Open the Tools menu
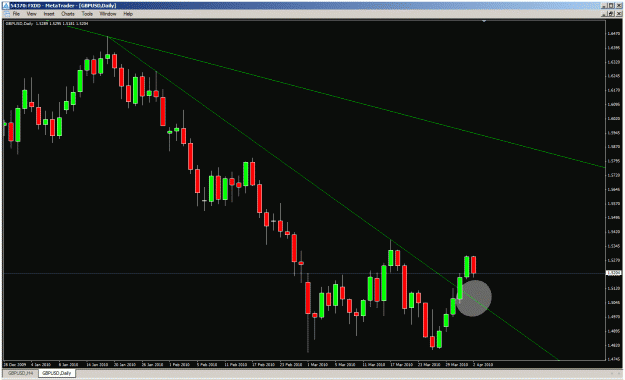This screenshot has height=380, width=625. pyautogui.click(x=87, y=14)
